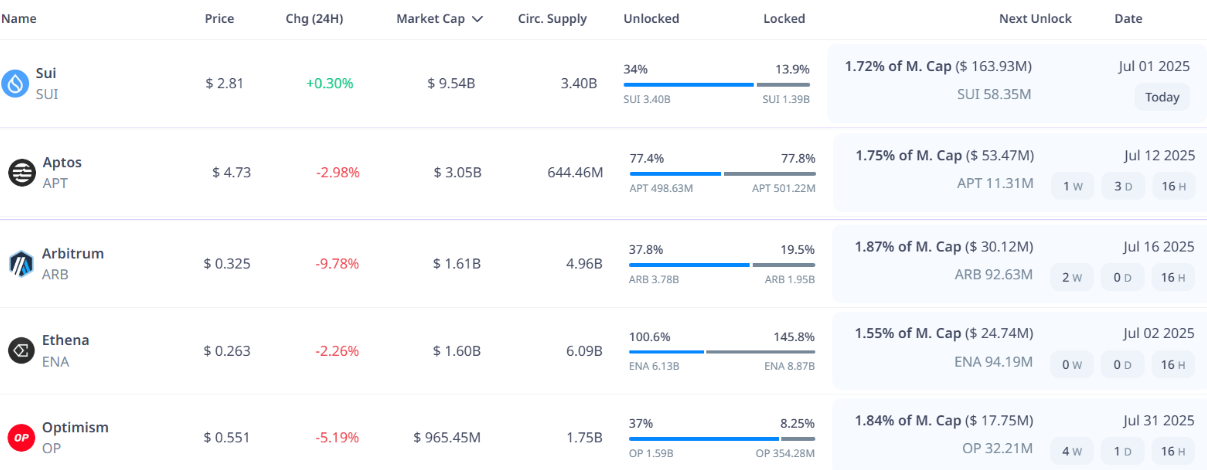Sort table by Chg (24H) header
Screen dimensions: 1207x470
[314, 19]
